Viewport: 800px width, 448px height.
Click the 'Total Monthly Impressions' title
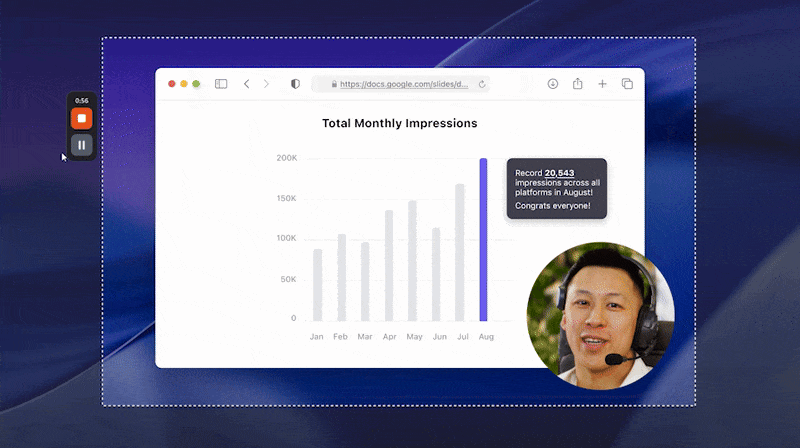pyautogui.click(x=399, y=123)
